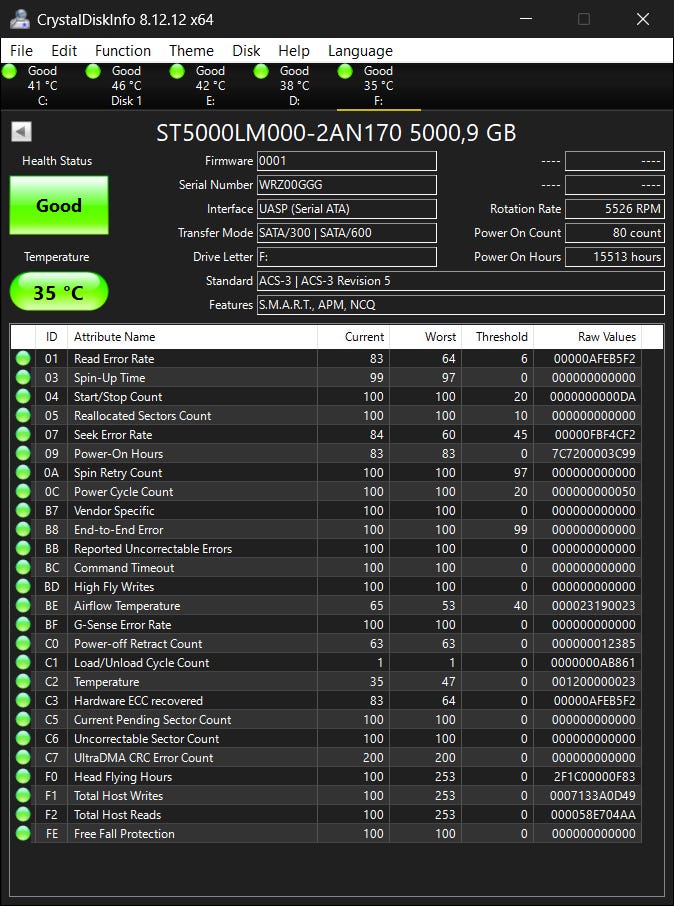This screenshot has height=906, width=674.
Task: Open the Language menu
Action: tap(360, 51)
